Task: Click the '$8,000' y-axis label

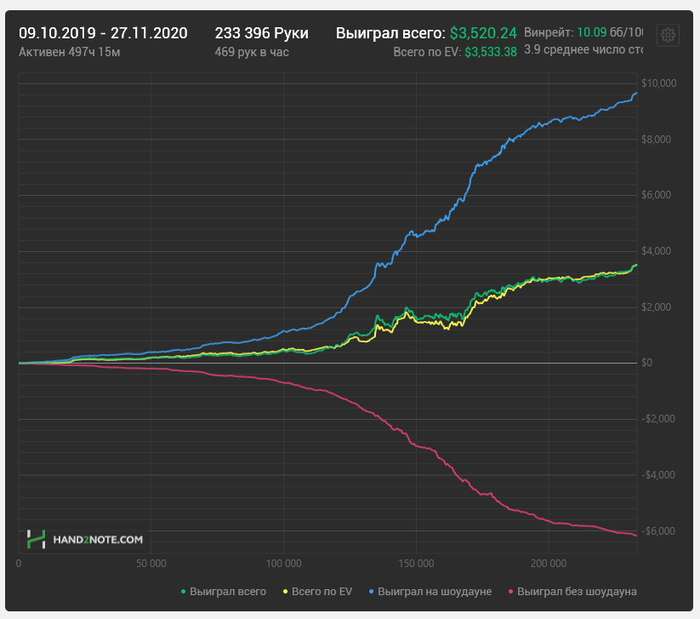Action: coord(656,139)
